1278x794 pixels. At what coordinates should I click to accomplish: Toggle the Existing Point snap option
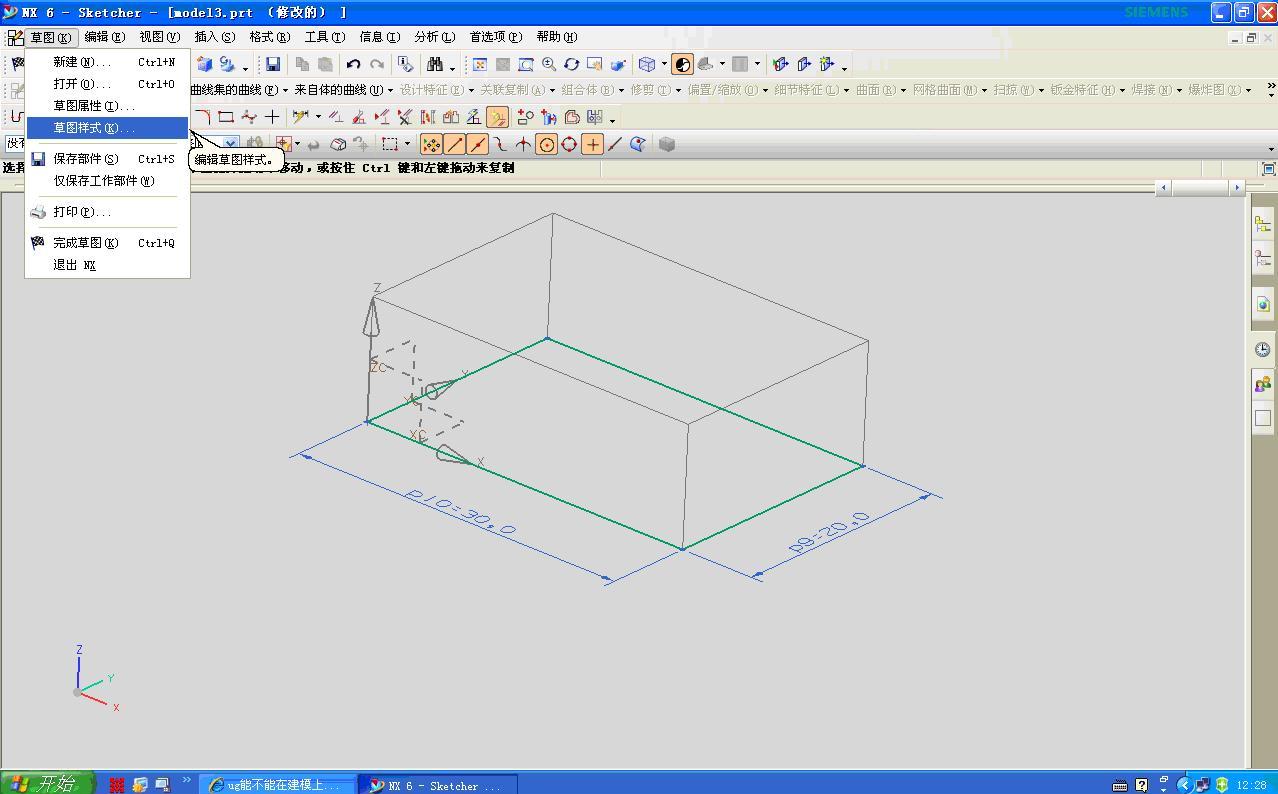pos(592,144)
